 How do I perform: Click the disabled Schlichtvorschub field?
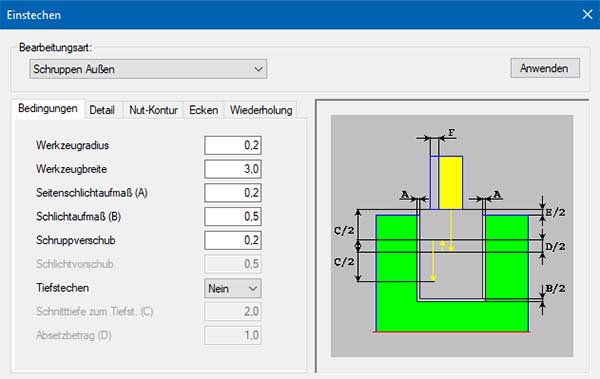click(233, 264)
